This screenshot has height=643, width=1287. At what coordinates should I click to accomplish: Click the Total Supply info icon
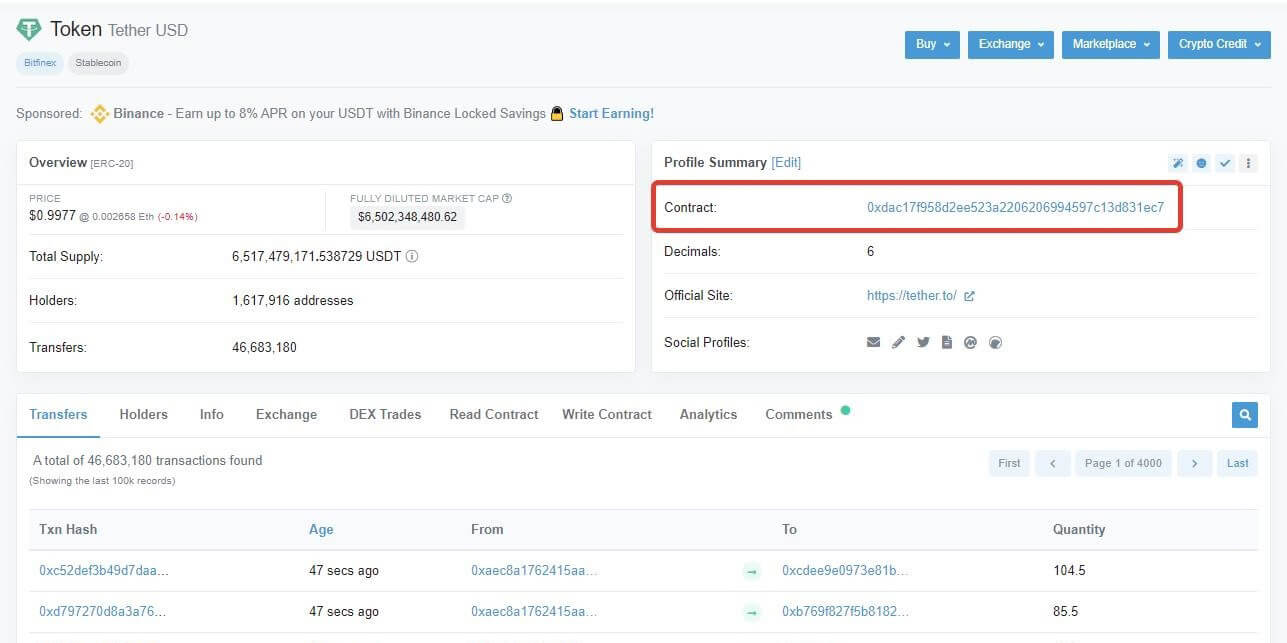pyautogui.click(x=412, y=256)
